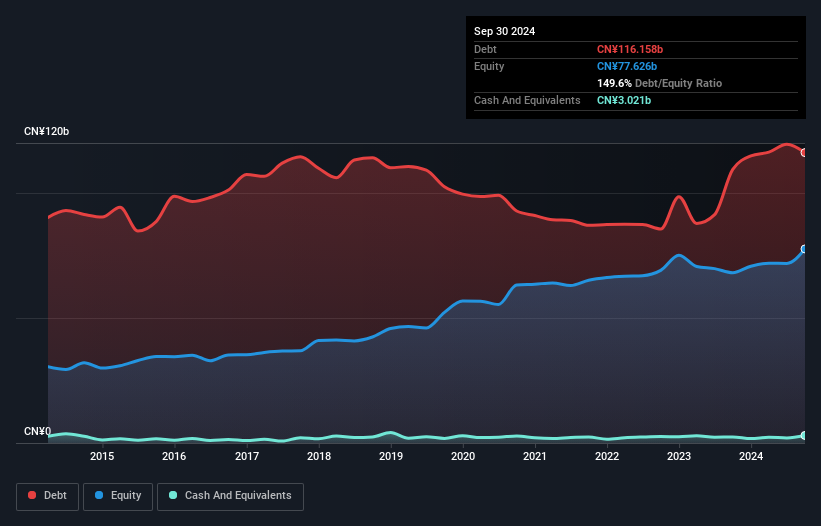This screenshot has height=526, width=821.
Task: Click the CN¥0 y-axis label
Action: [37, 432]
